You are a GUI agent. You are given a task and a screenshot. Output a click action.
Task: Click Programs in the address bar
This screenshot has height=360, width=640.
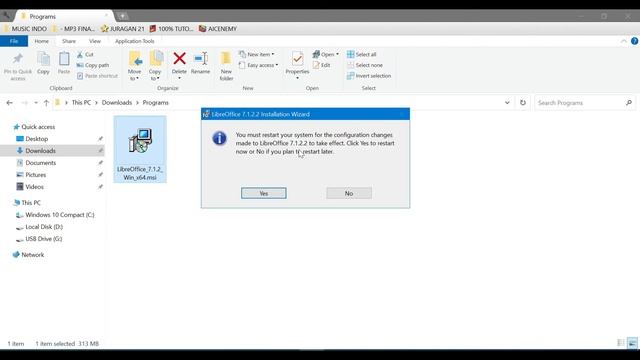click(x=156, y=102)
